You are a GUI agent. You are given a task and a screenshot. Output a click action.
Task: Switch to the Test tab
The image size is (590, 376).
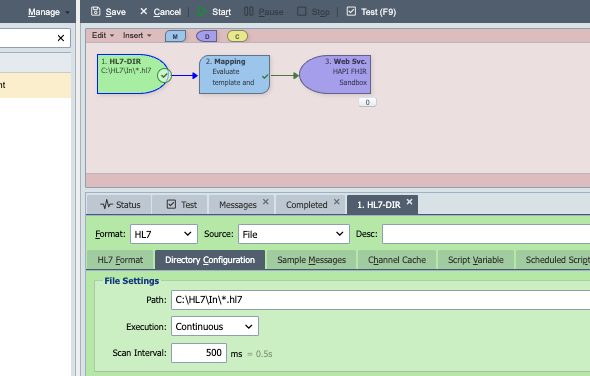pyautogui.click(x=181, y=205)
